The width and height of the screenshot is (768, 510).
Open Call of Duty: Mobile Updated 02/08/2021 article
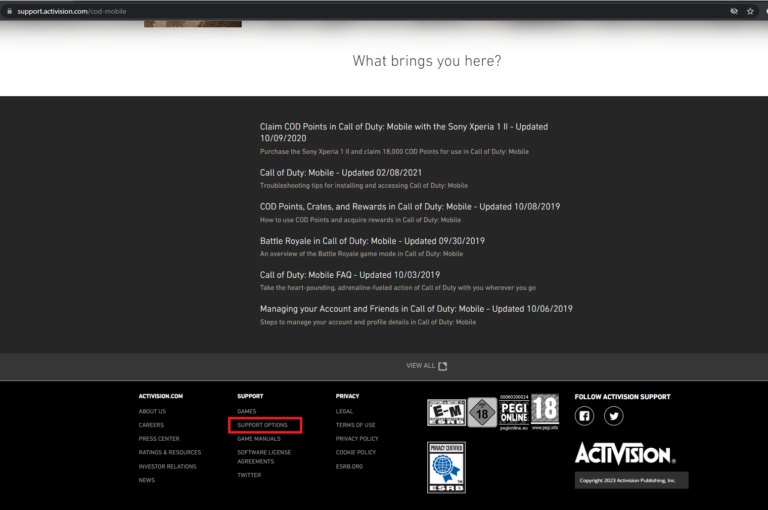[340, 172]
